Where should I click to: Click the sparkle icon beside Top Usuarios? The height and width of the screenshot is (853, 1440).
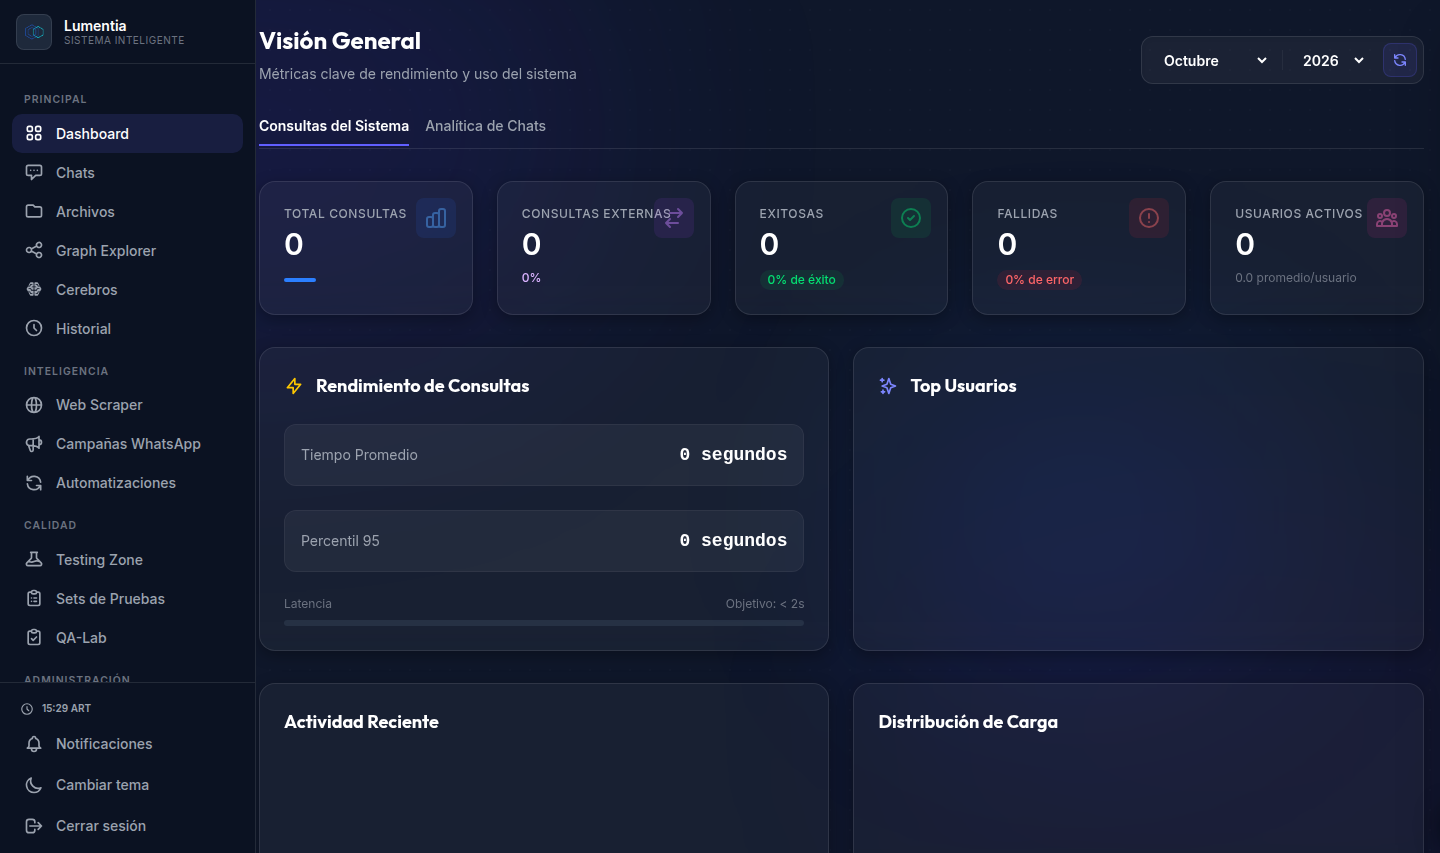(888, 386)
